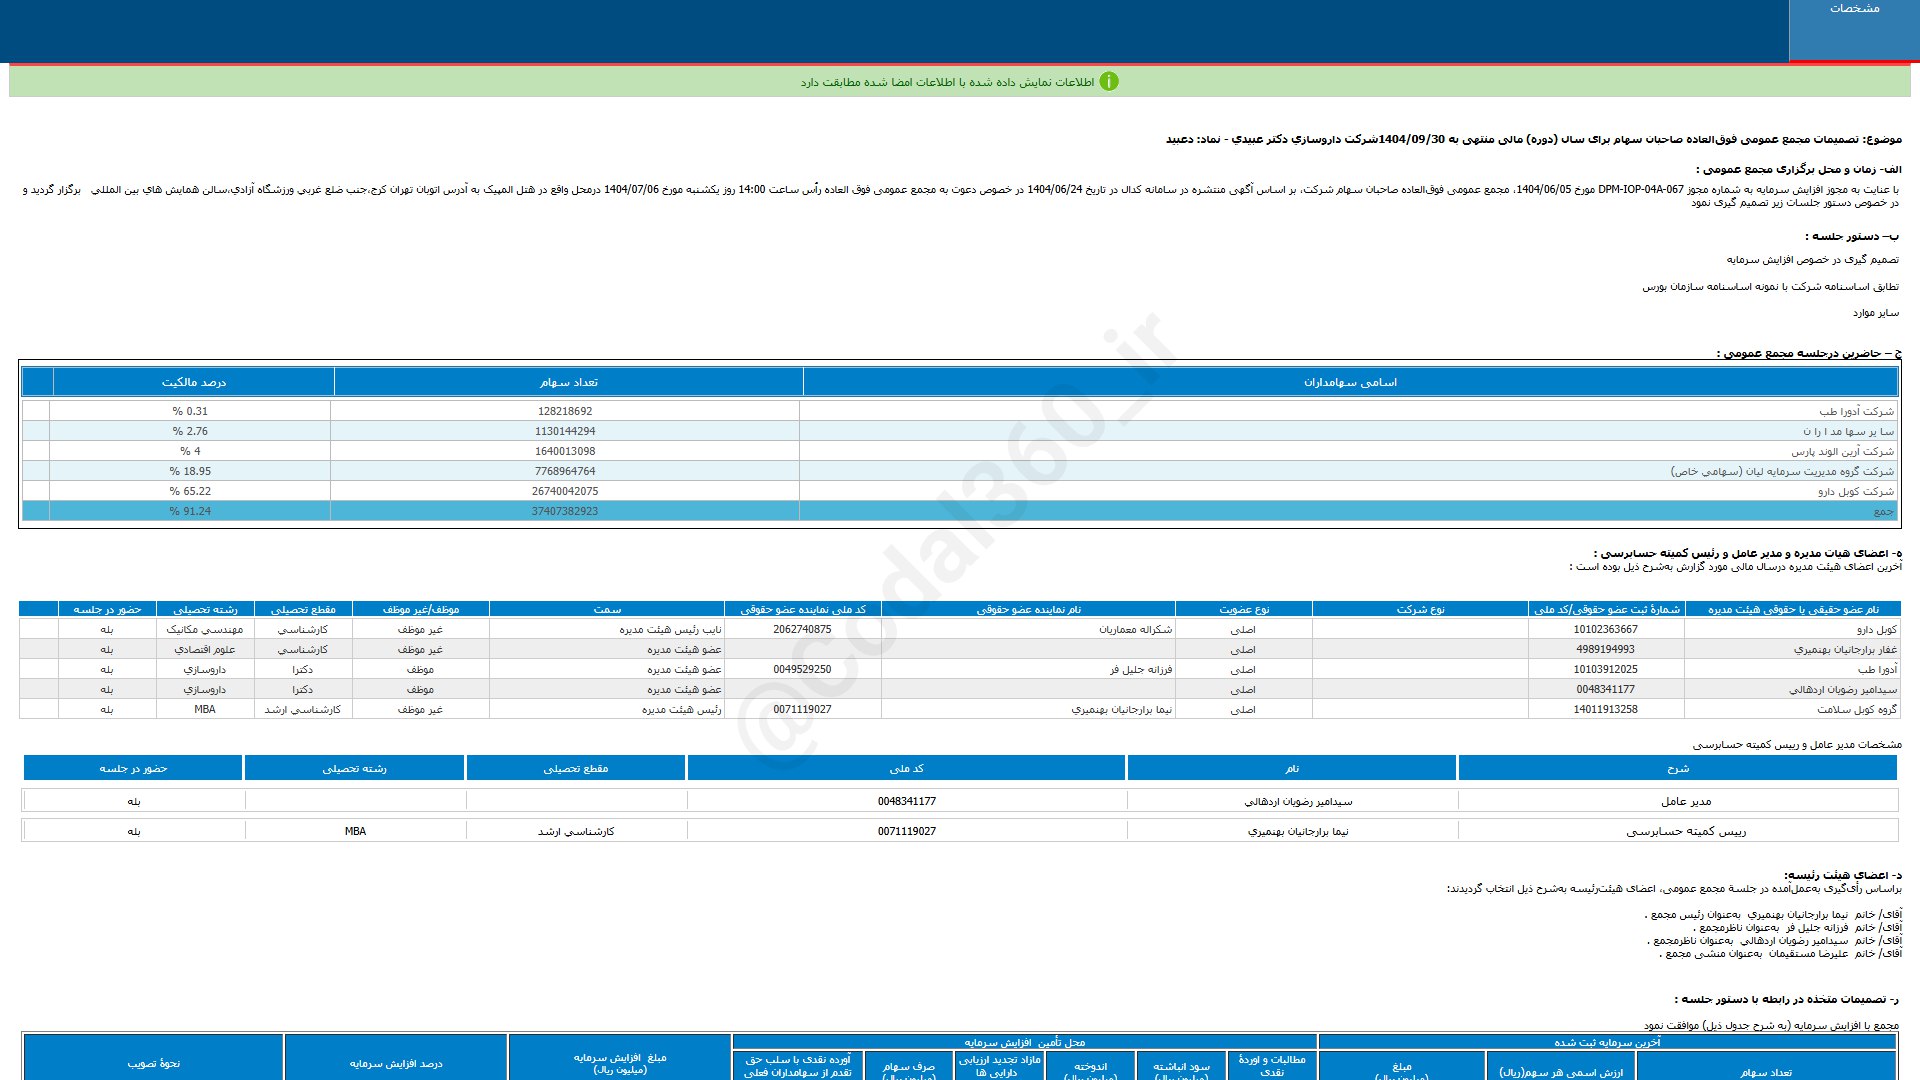Click the درصد افزایش سرمایه column header
The height and width of the screenshot is (1080, 1920).
[395, 1063]
